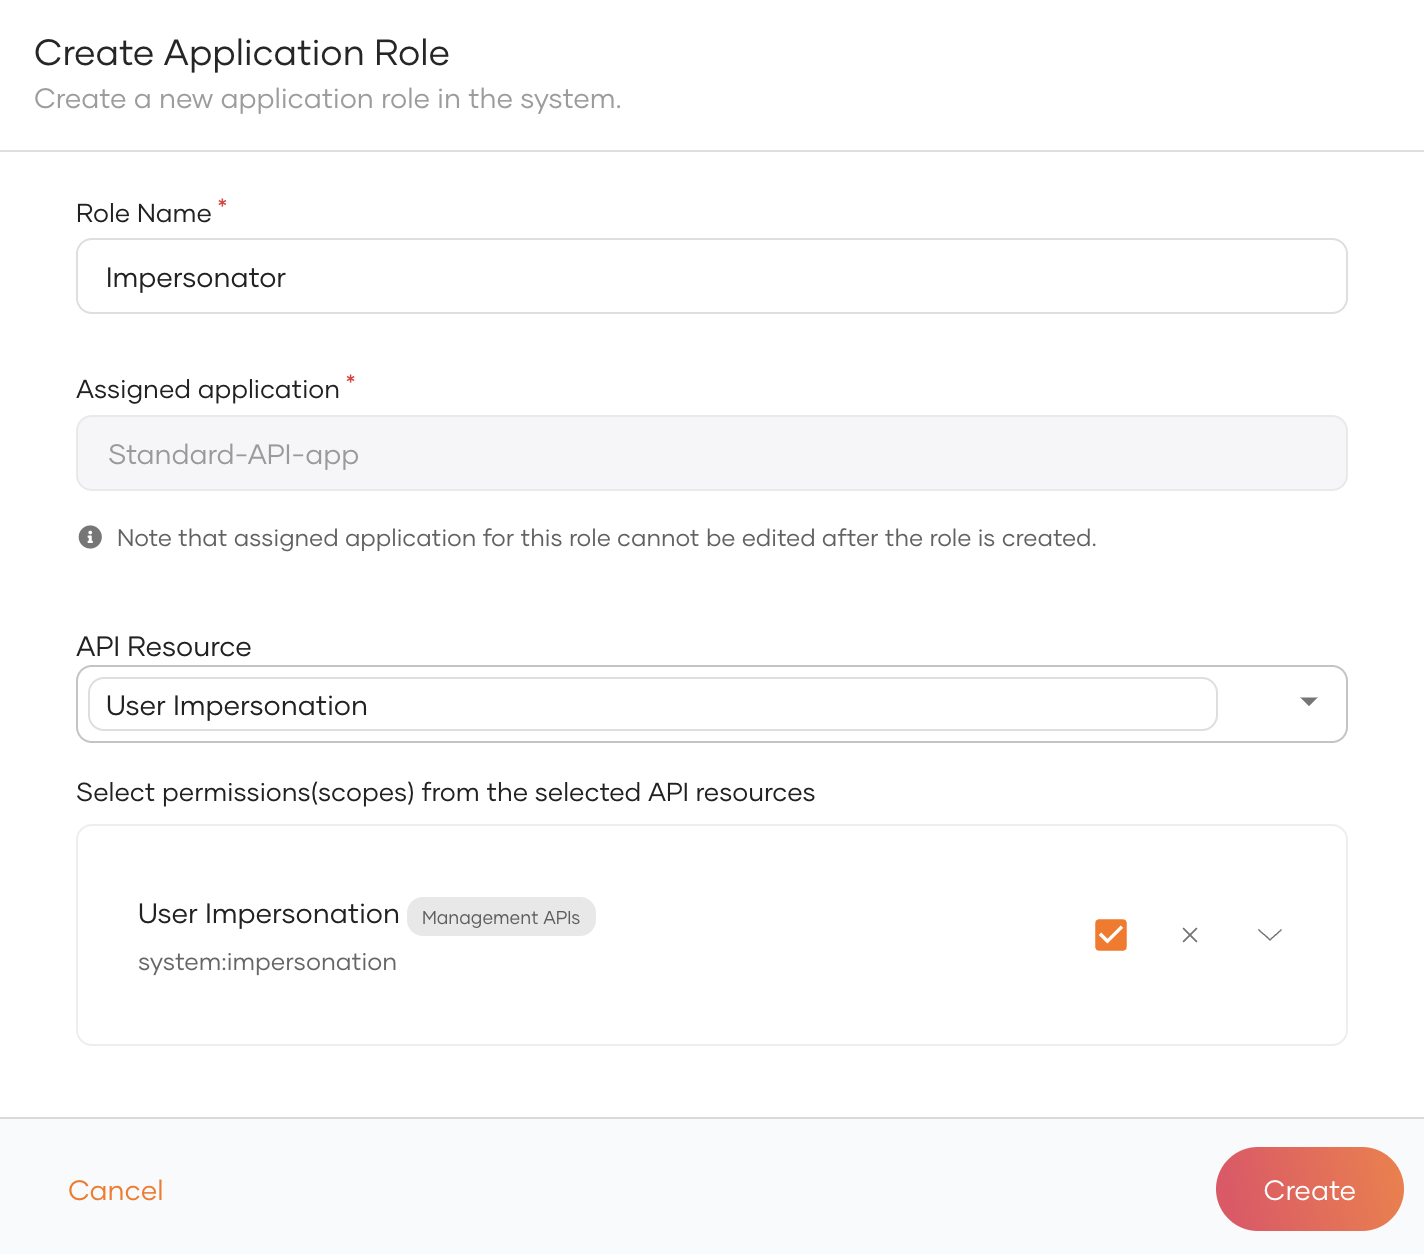This screenshot has height=1254, width=1424.
Task: Click the Cancel link
Action: [115, 1190]
